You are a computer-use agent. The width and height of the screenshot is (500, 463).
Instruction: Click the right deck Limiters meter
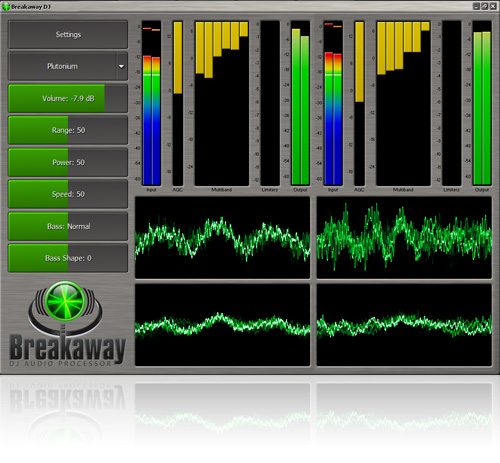tap(452, 103)
